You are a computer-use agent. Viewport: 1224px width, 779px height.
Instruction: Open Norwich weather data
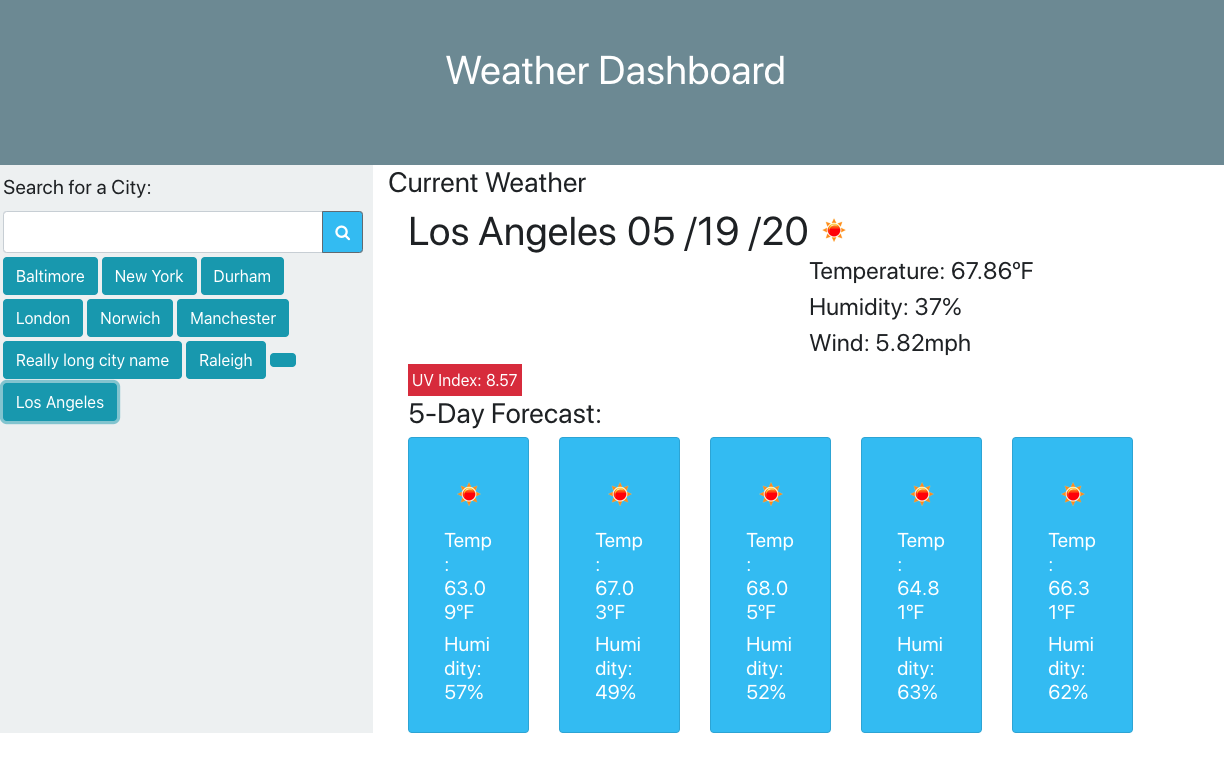click(130, 318)
